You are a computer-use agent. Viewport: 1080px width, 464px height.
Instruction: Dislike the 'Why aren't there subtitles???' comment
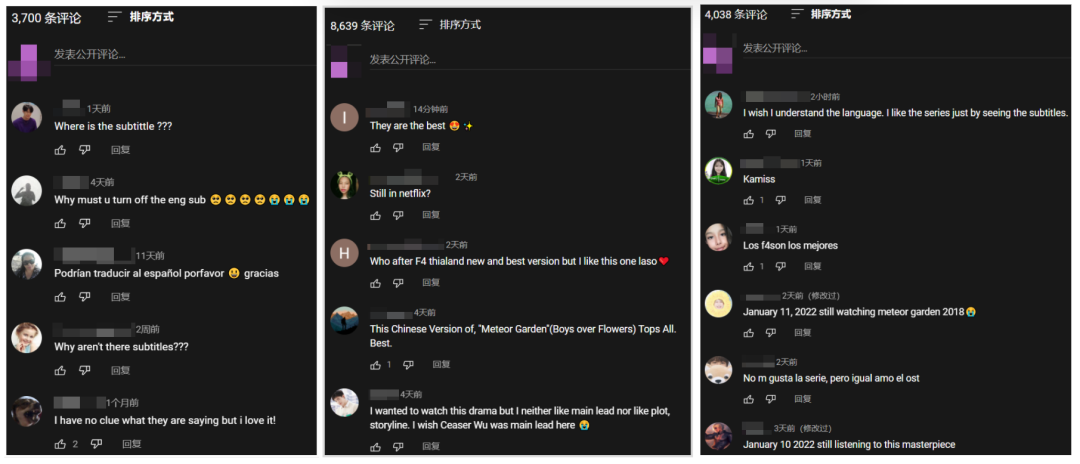pyautogui.click(x=85, y=370)
